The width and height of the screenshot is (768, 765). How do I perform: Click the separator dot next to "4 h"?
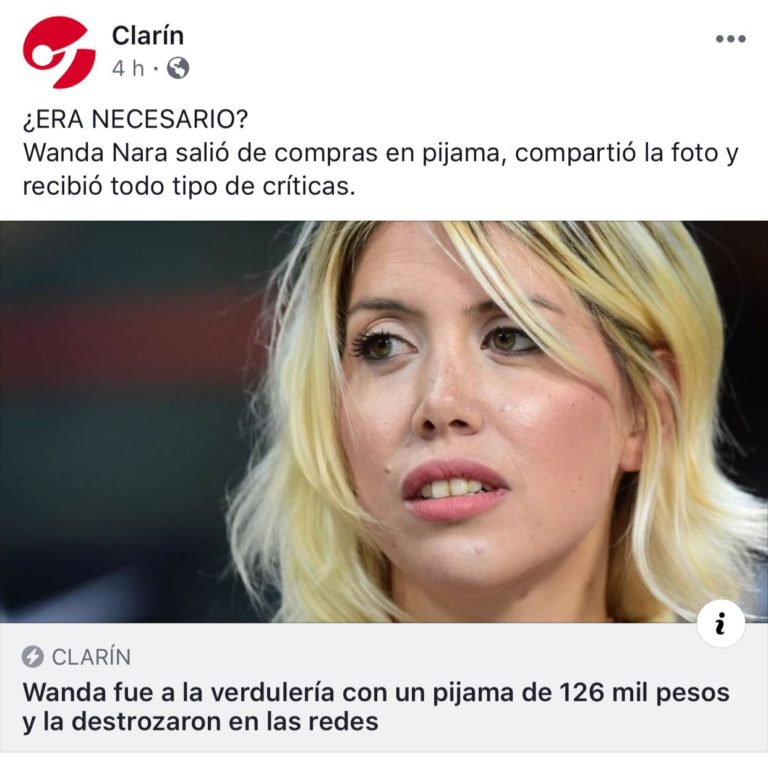tap(155, 69)
